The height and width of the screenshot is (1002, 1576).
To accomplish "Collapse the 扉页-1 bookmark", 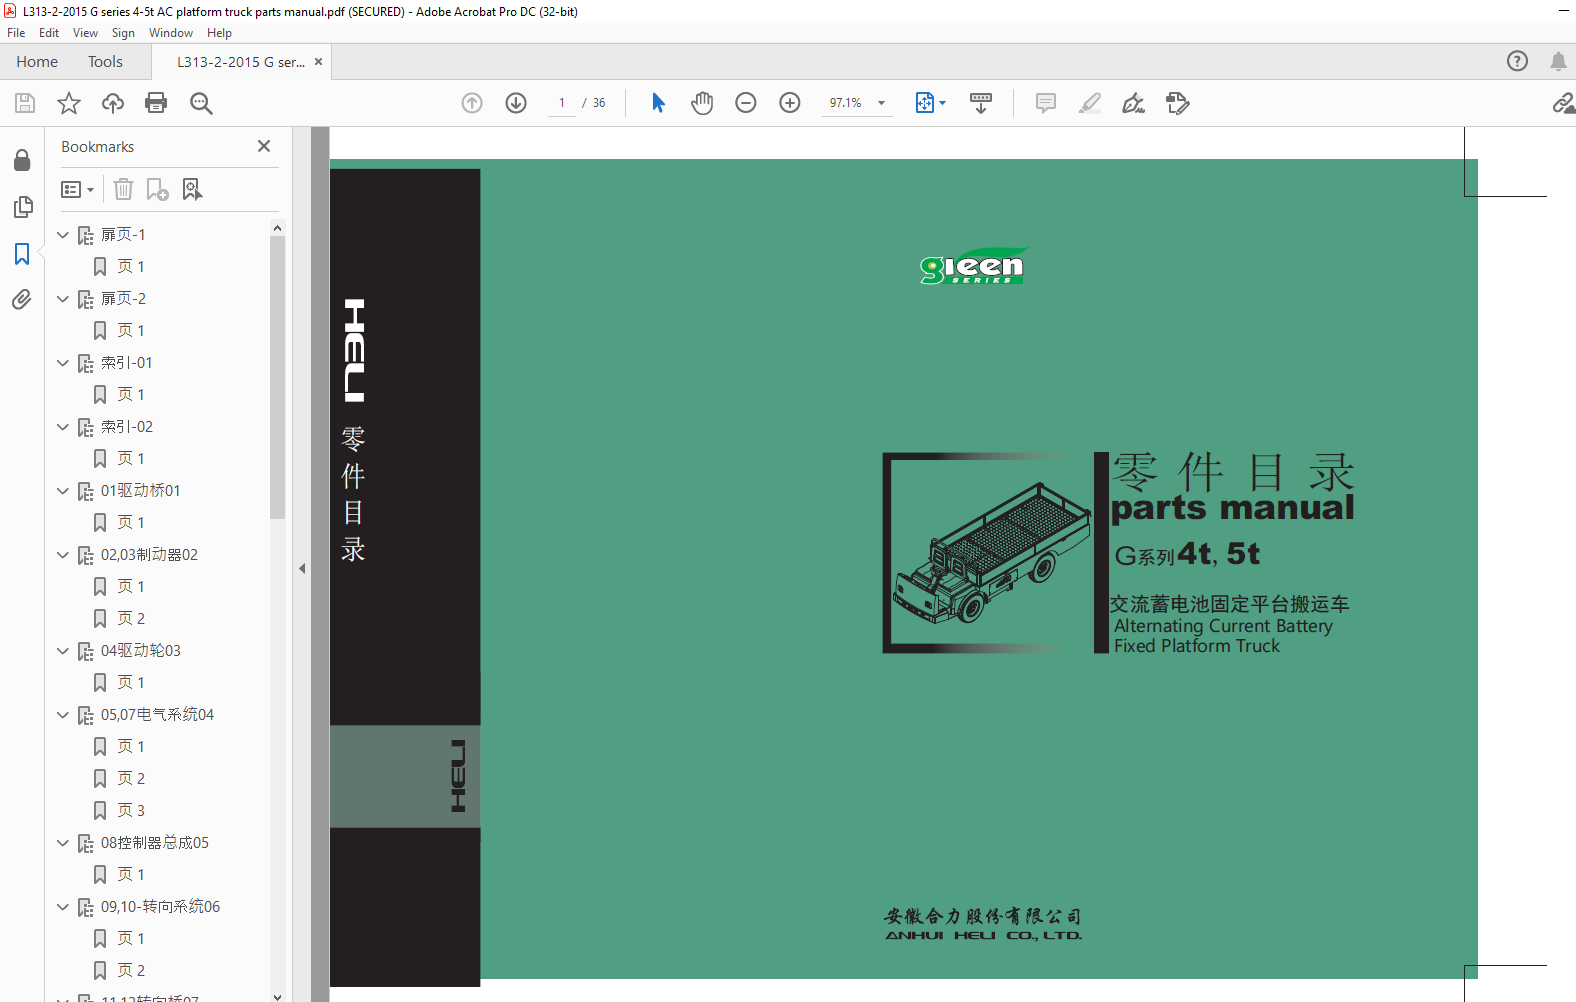I will point(63,235).
